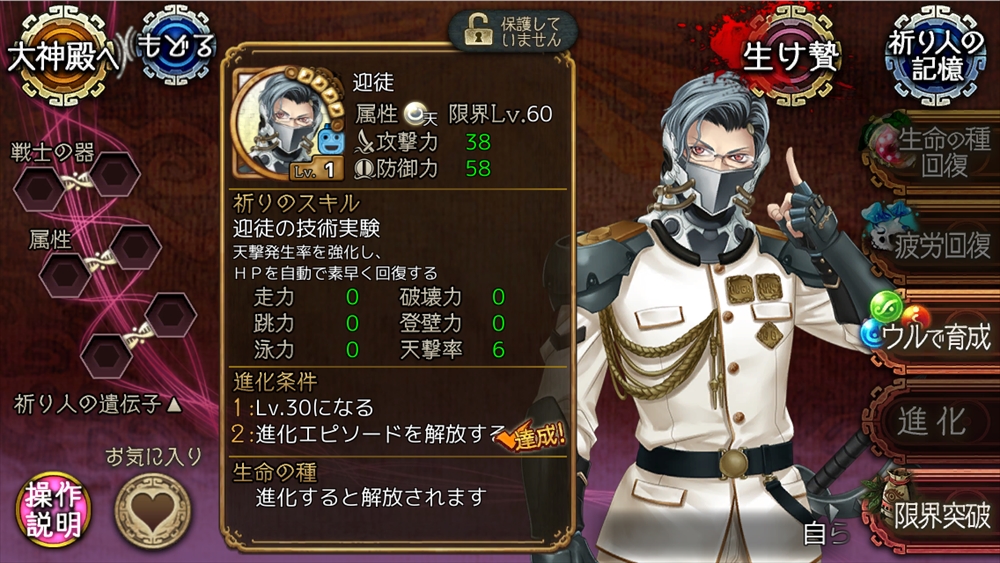Select upper-right 戦士の器 hexagon slot
The image size is (1000, 563).
(115, 174)
